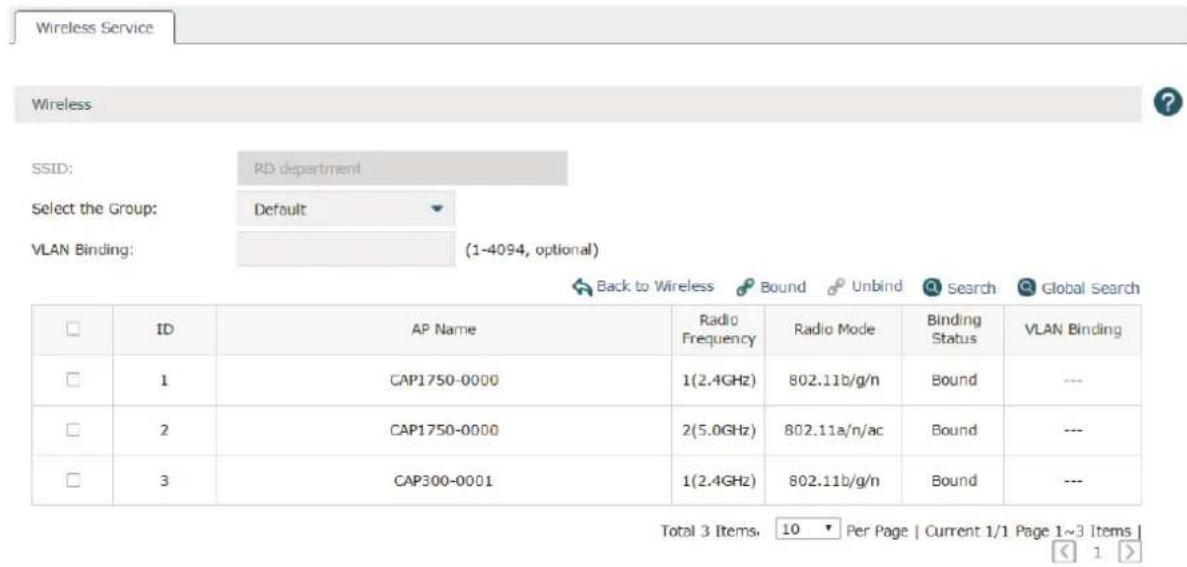
Task: Open the items per page dropdown
Action: [x=808, y=531]
